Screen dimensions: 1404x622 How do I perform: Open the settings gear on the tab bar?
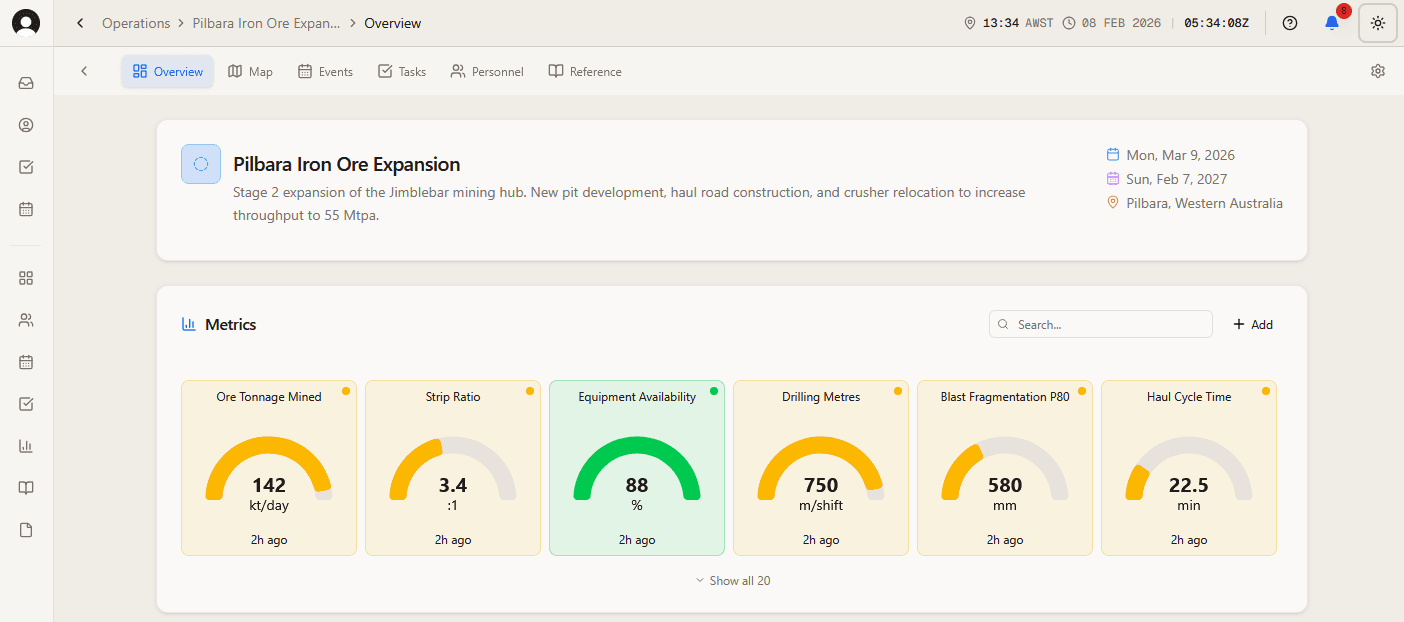coord(1377,71)
